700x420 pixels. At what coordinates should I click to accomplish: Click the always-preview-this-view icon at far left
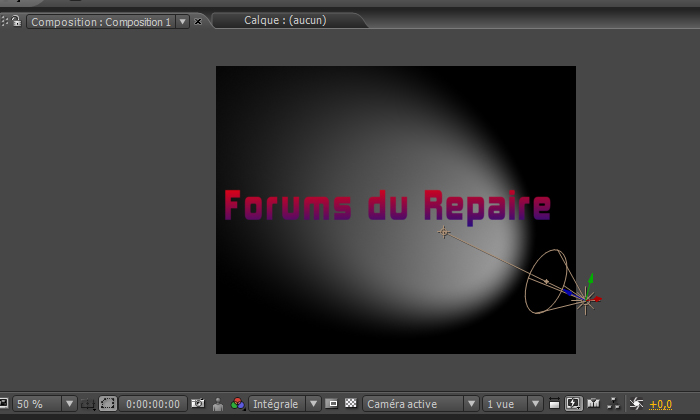click(x=4, y=403)
